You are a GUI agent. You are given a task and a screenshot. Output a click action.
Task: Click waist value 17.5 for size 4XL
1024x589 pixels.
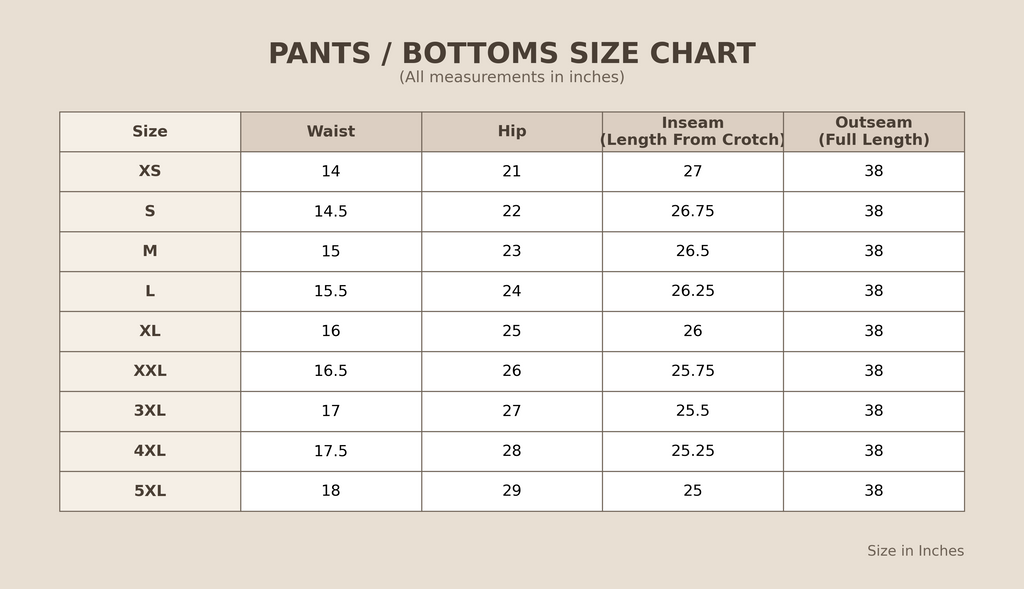pyautogui.click(x=331, y=451)
